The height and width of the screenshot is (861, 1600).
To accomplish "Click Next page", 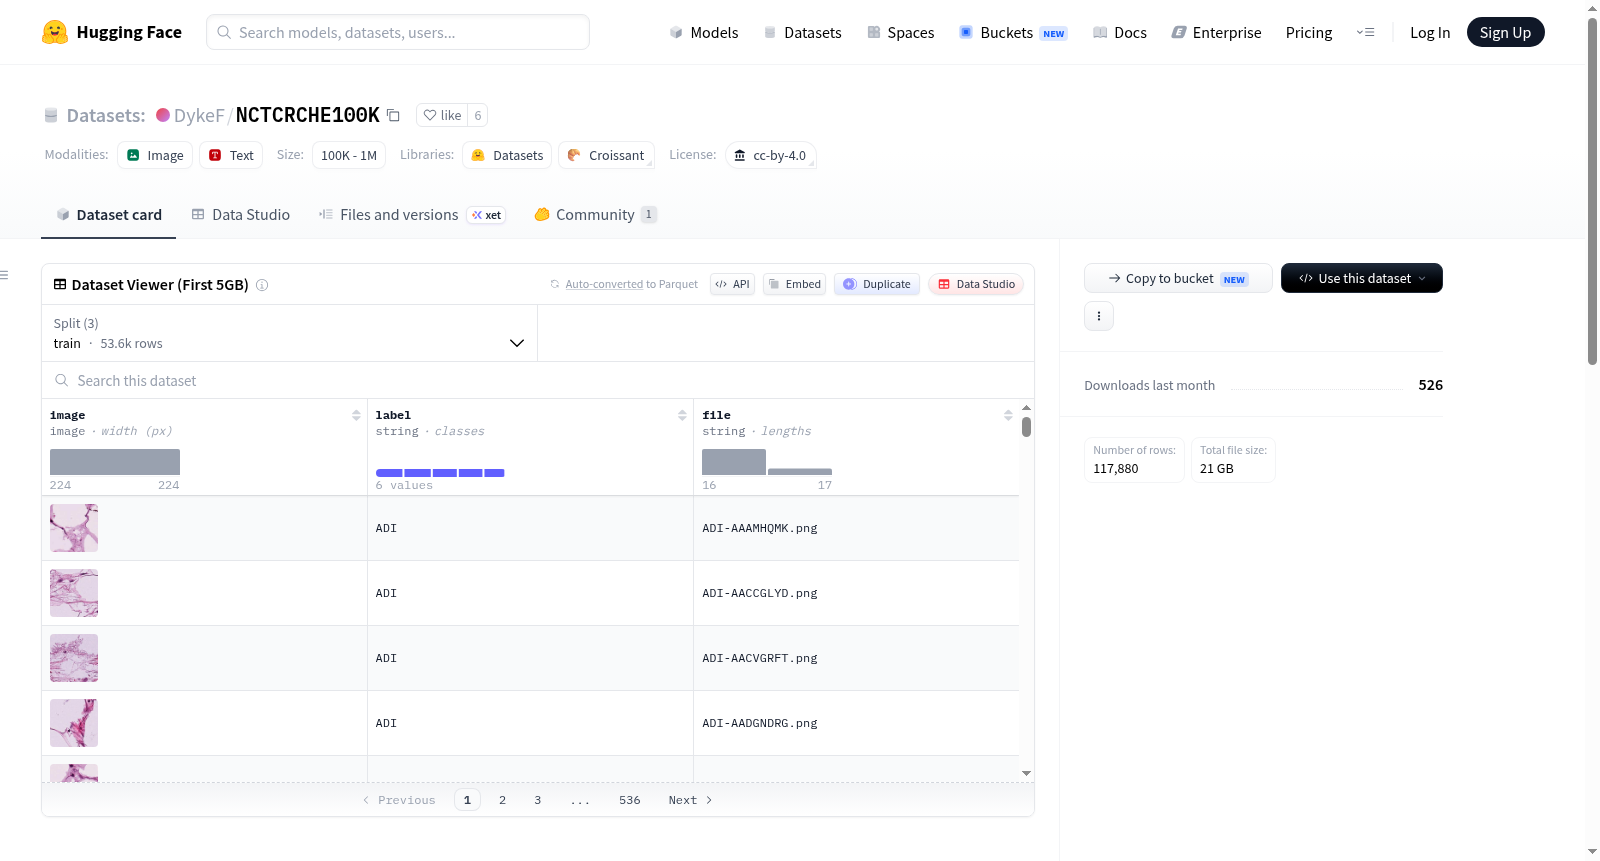I will [690, 800].
